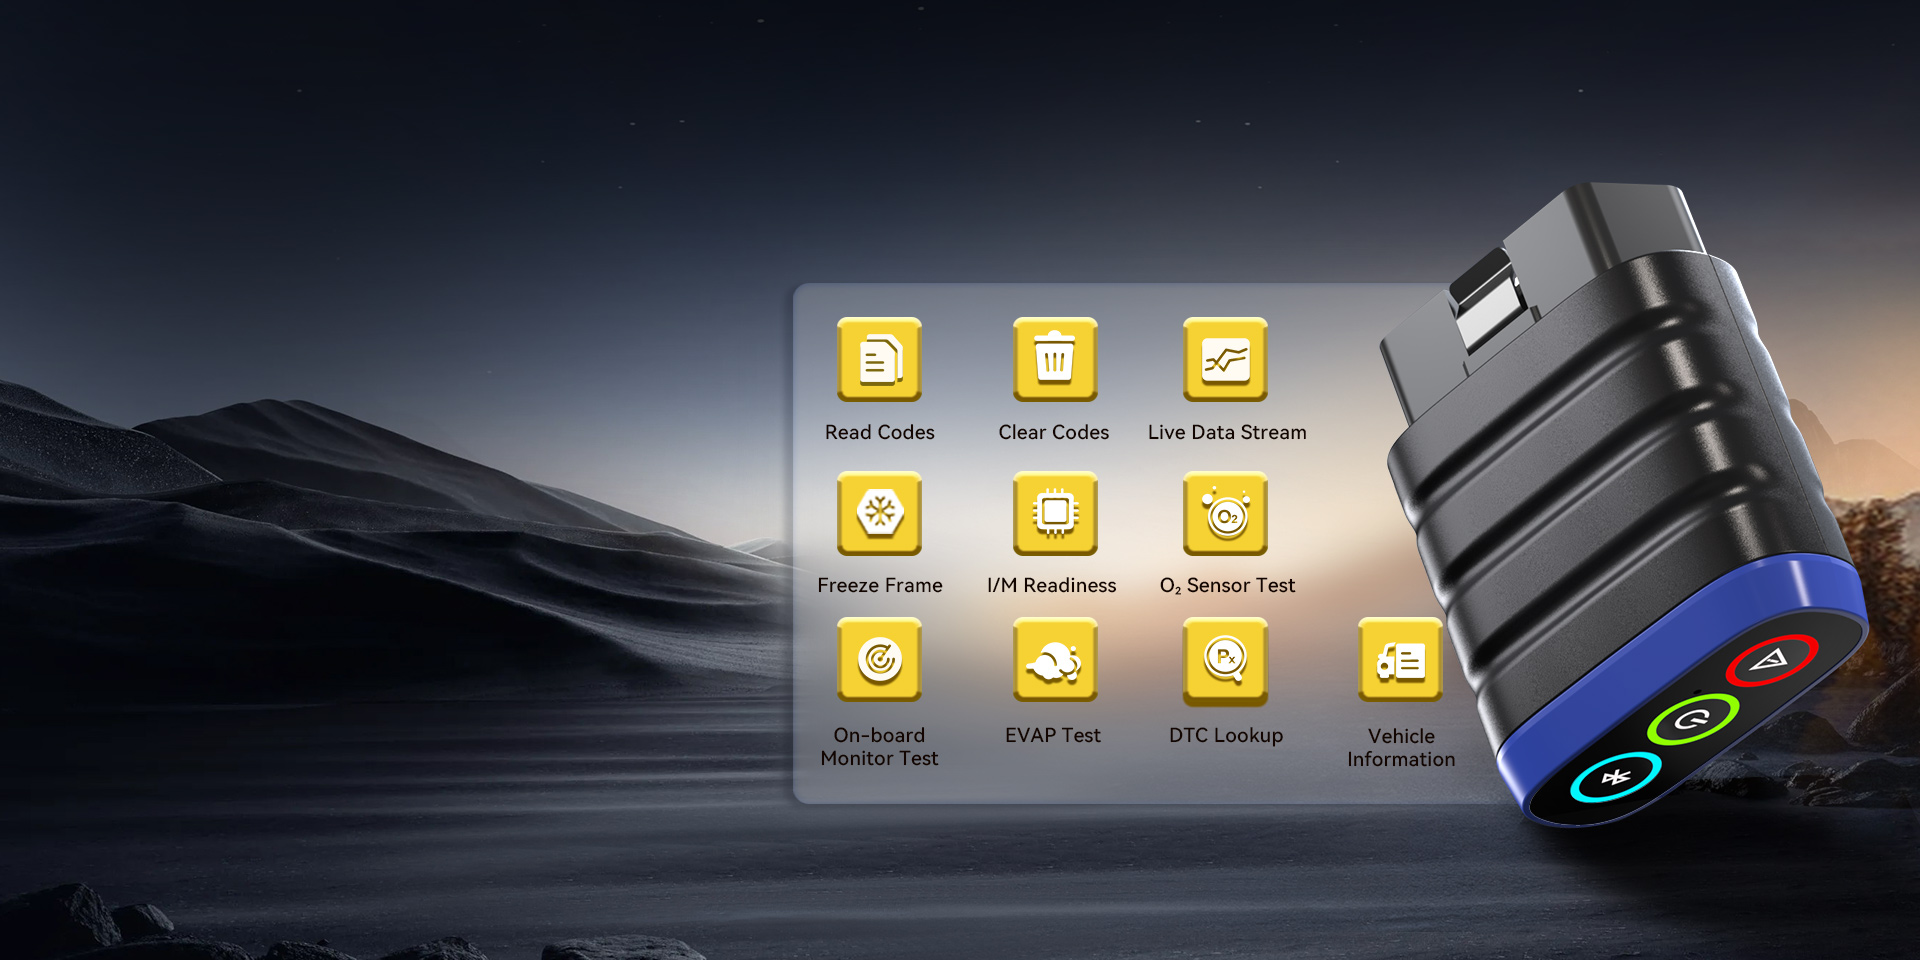1920x960 pixels.
Task: Click the EVAP Test cloud icon
Action: pyautogui.click(x=1054, y=659)
